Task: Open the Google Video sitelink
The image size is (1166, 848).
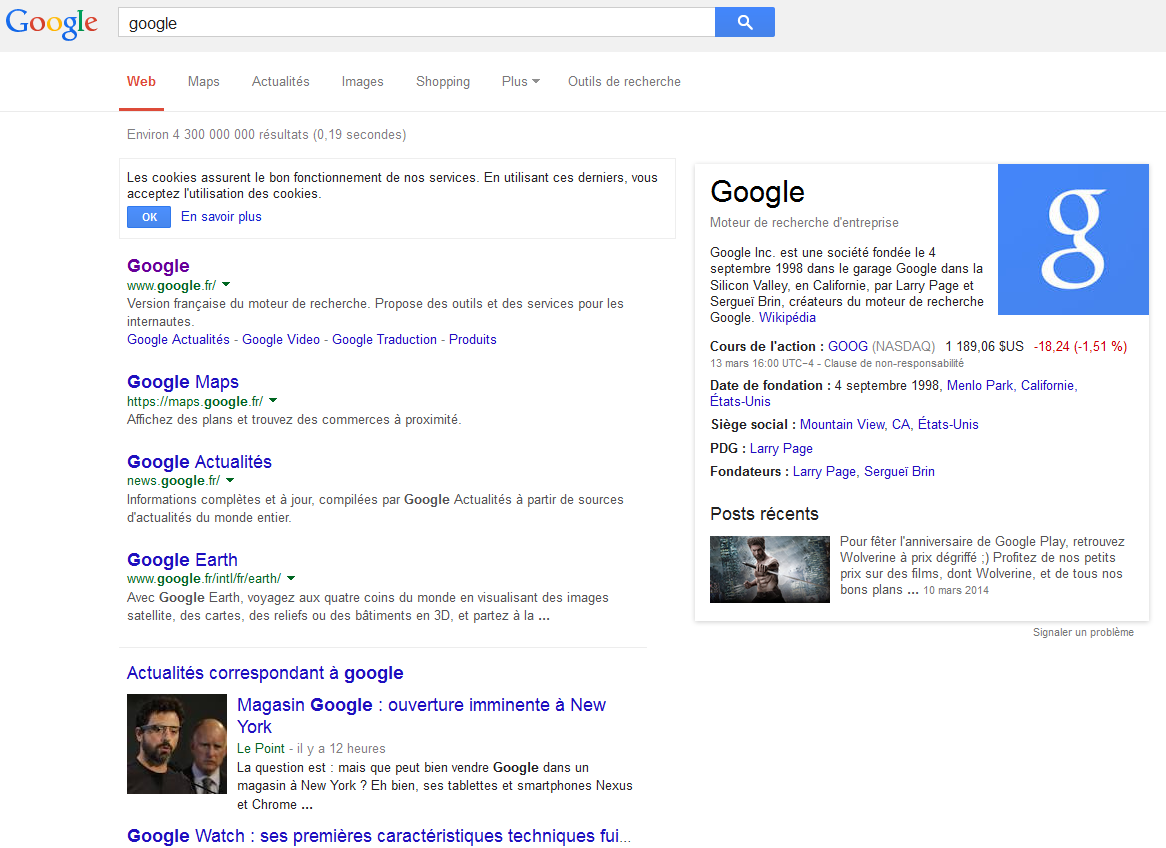Action: click(x=281, y=339)
